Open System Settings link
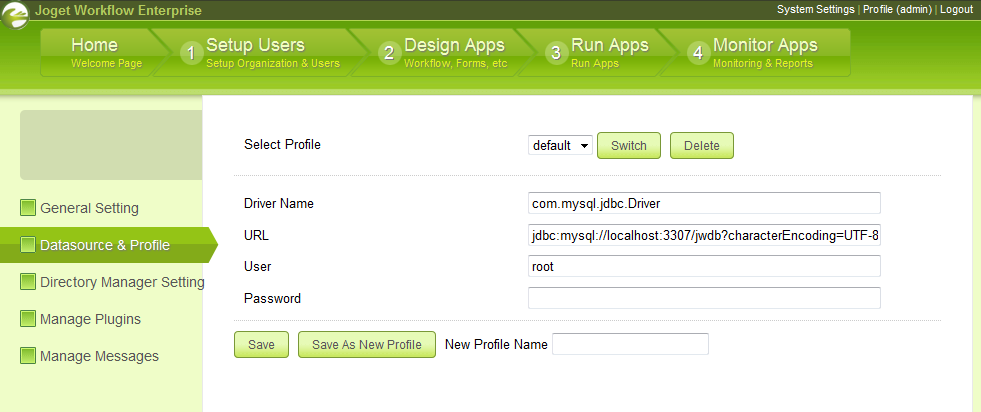 pyautogui.click(x=815, y=9)
